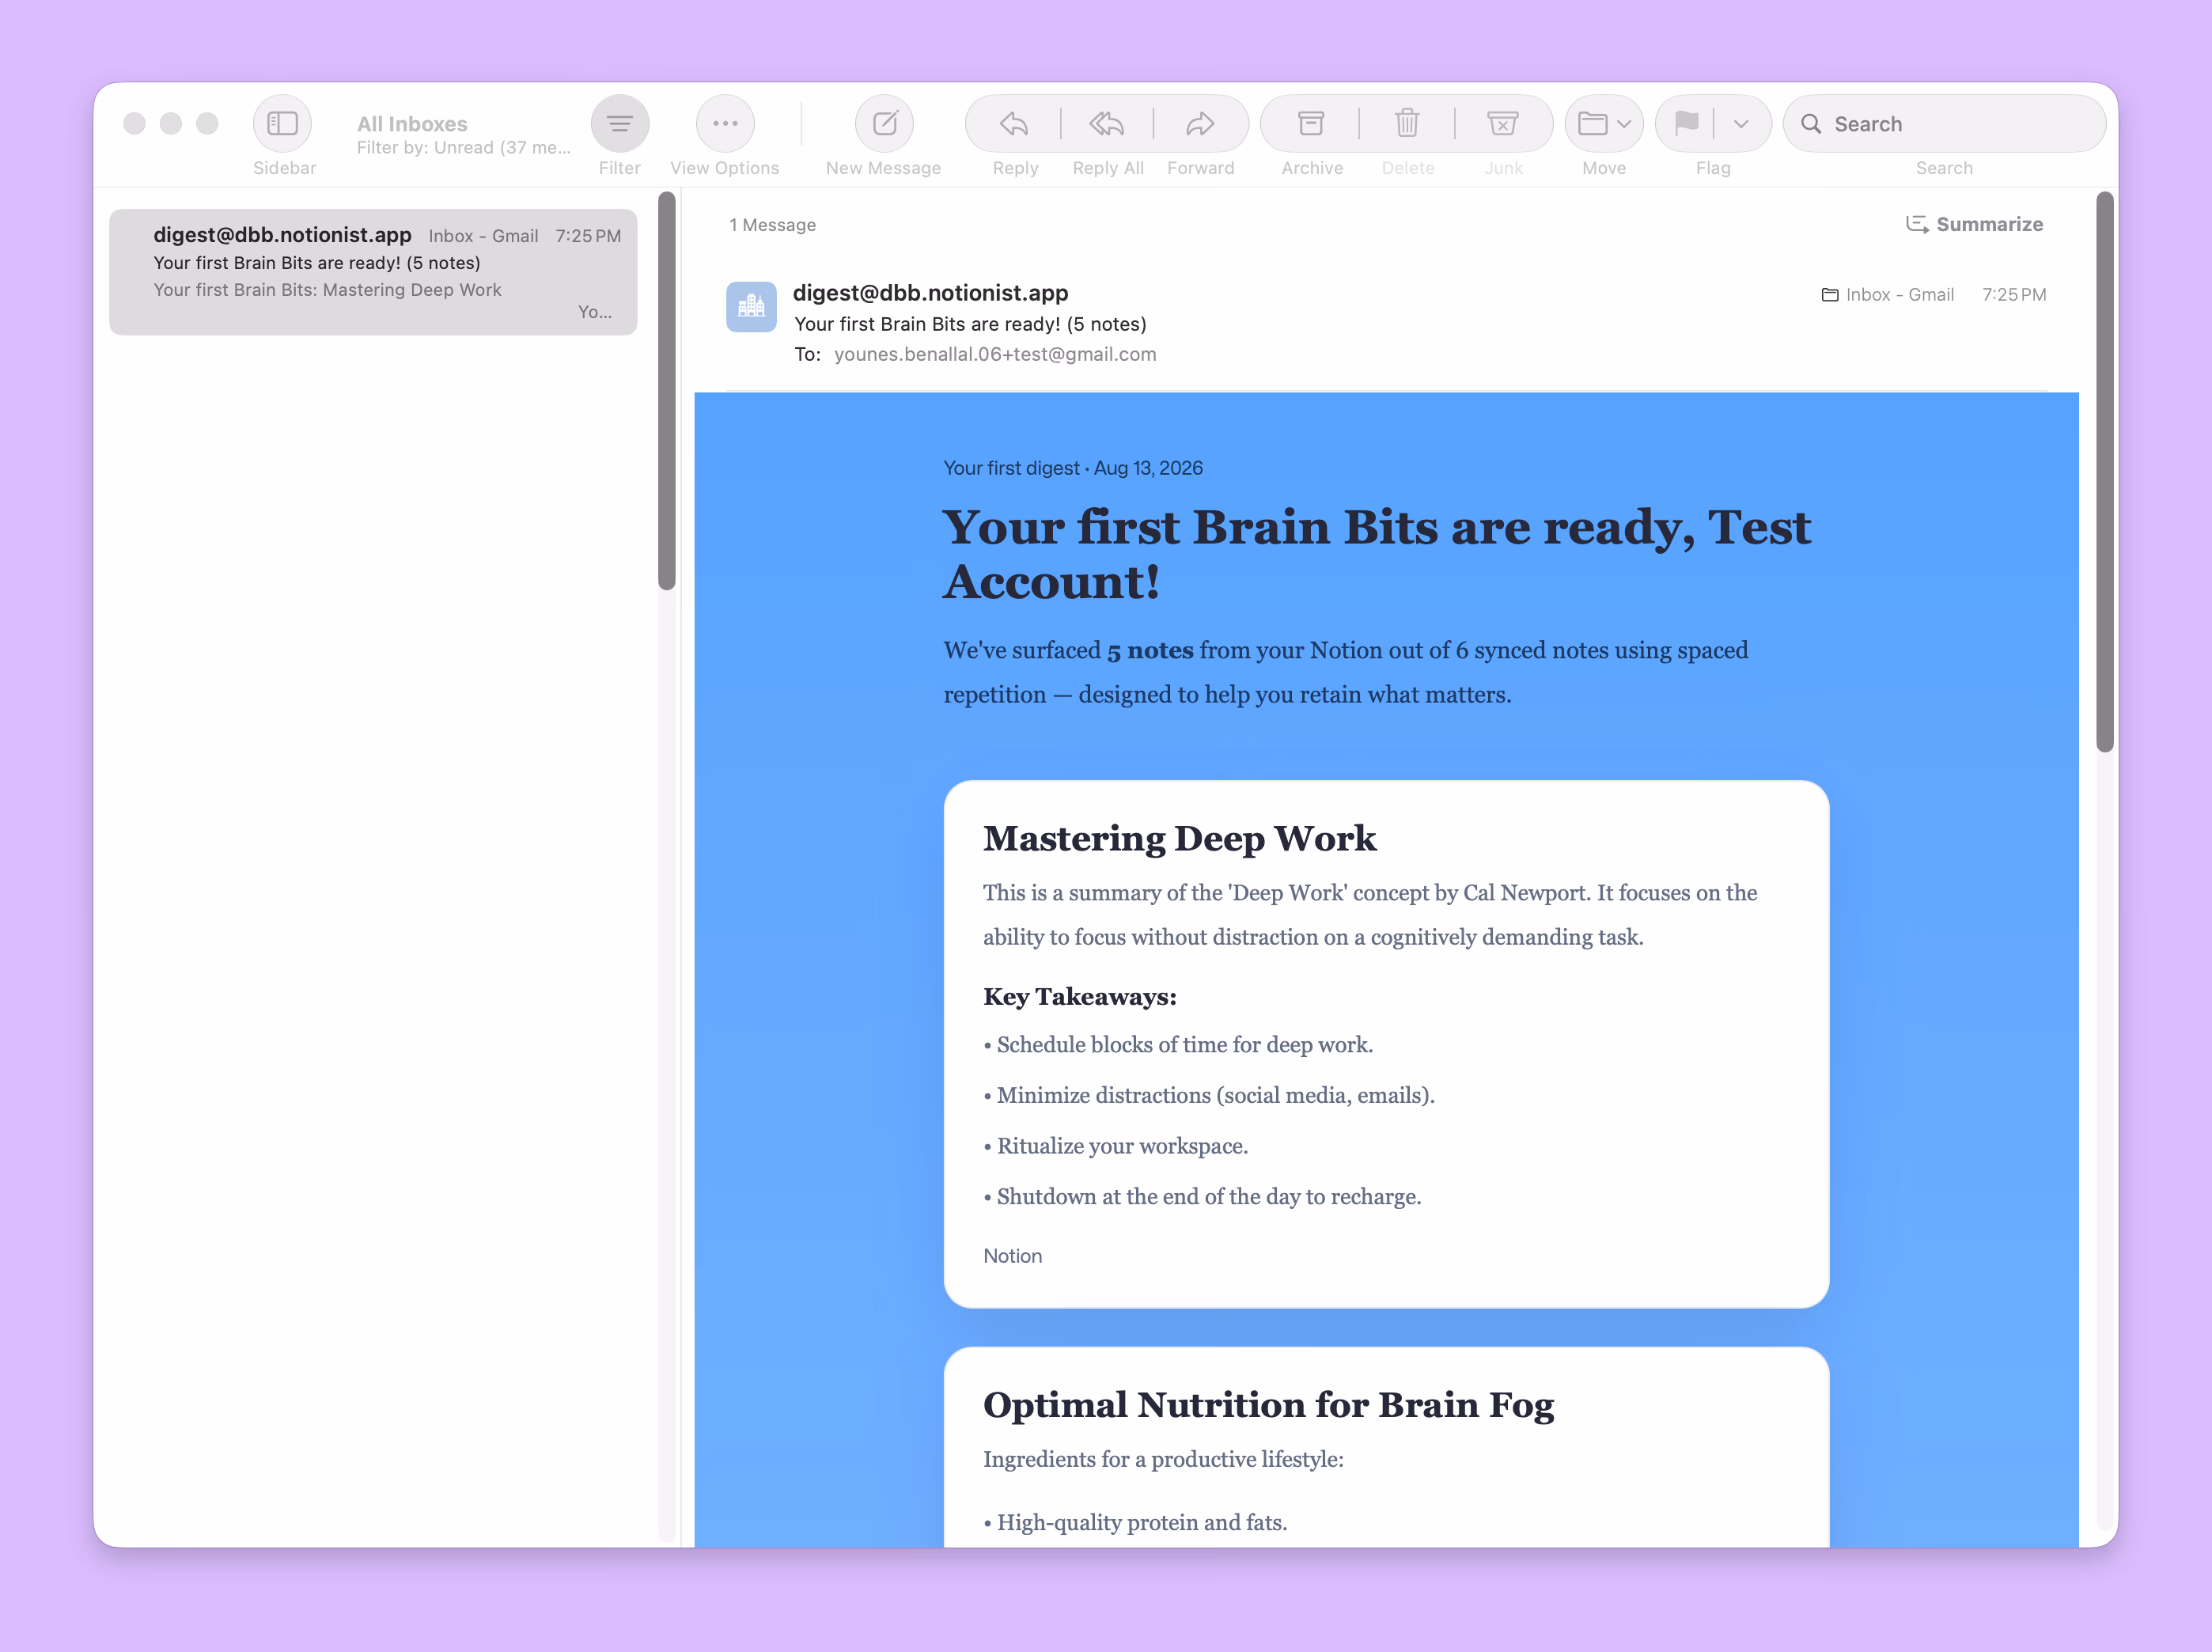Expand the Flag color dropdown arrow
This screenshot has height=1652, width=2212.
(1741, 124)
